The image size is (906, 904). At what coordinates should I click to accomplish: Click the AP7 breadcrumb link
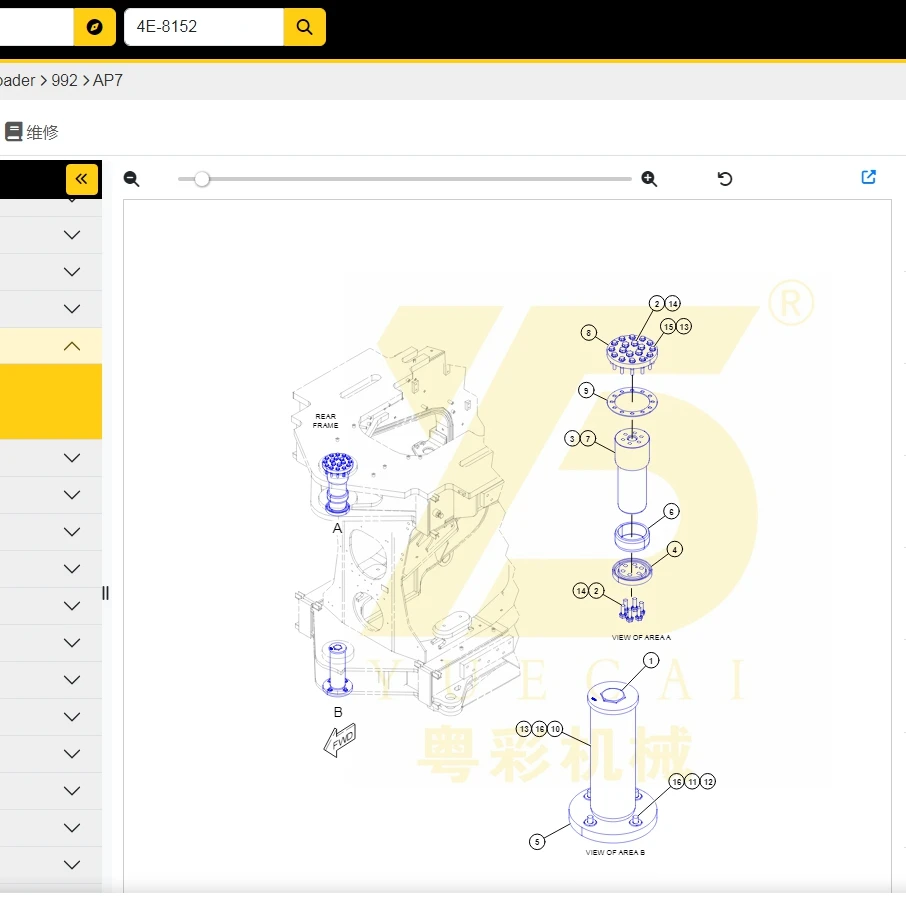[108, 80]
